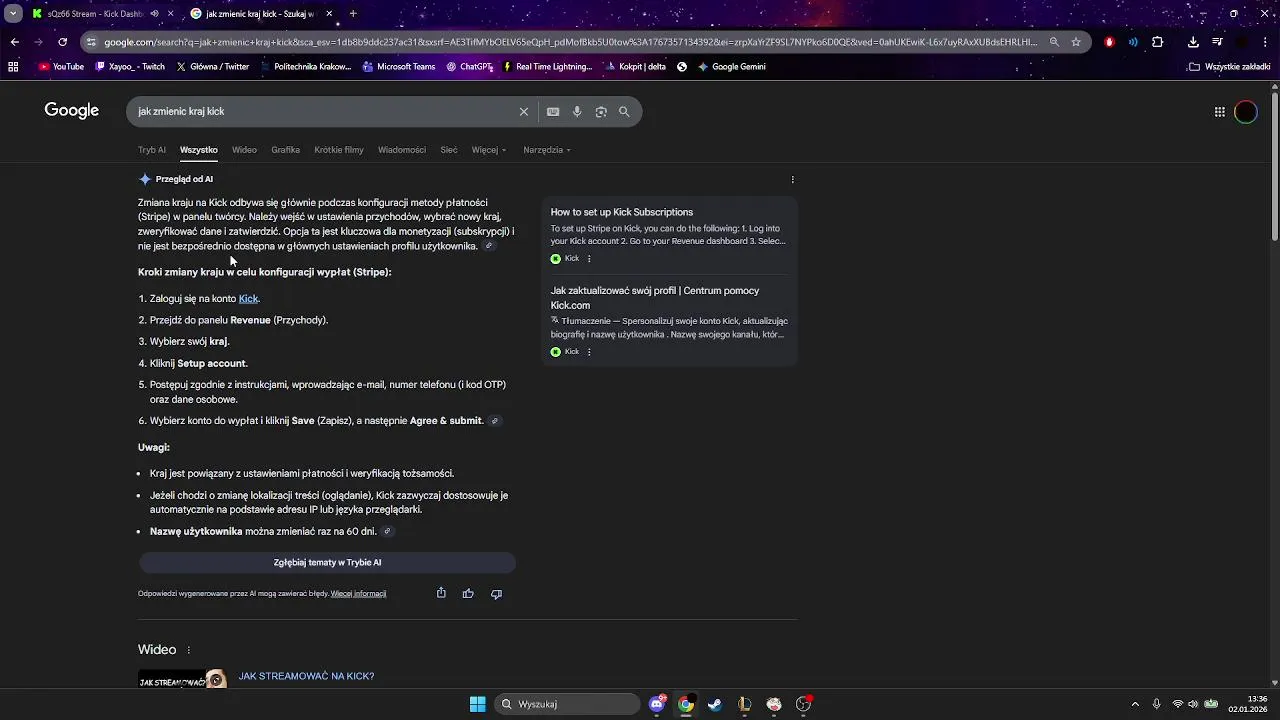
Task: Open Chrome downloads
Action: [1193, 42]
